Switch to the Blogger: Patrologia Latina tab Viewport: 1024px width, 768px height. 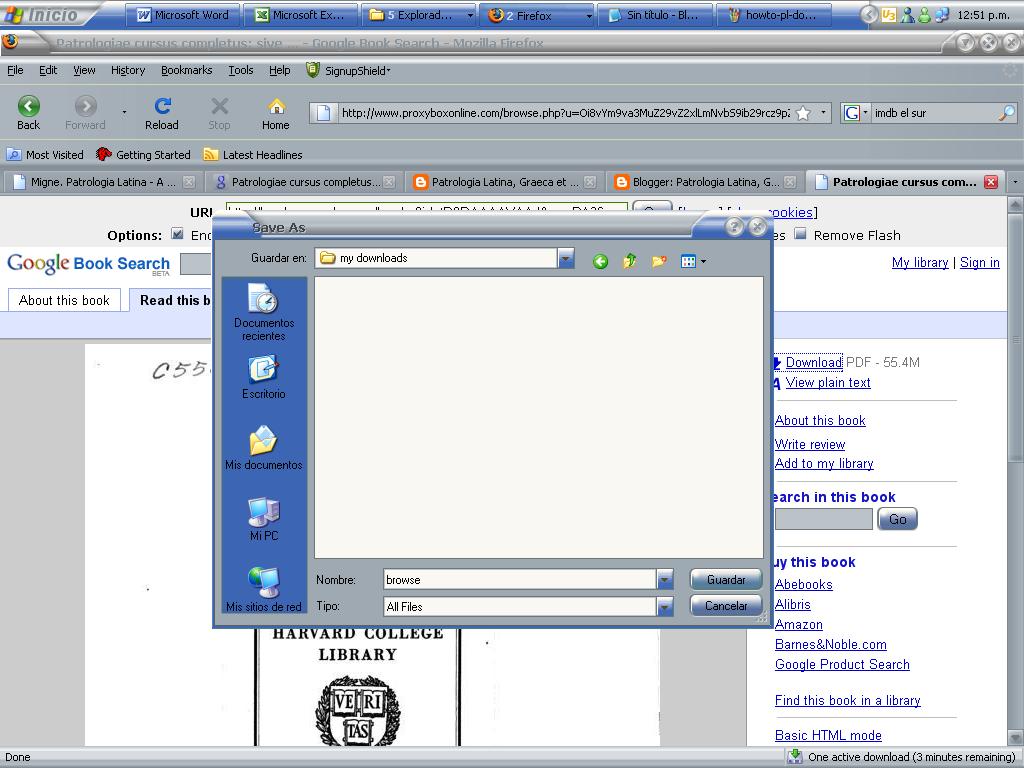(x=705, y=182)
